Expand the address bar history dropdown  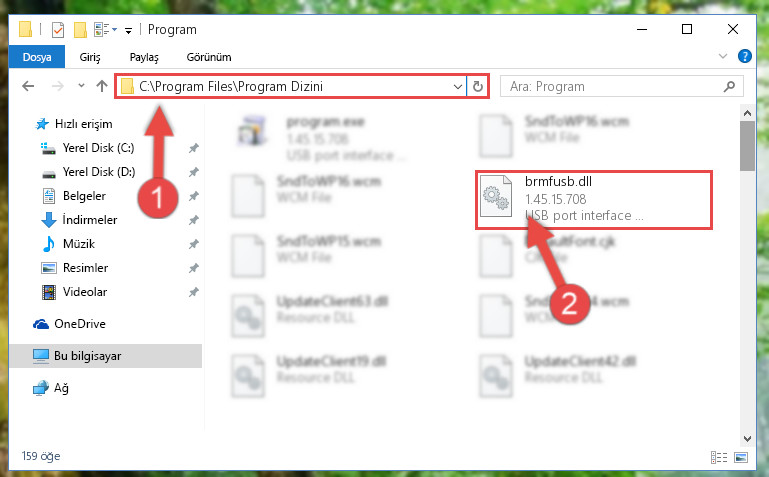coord(458,87)
